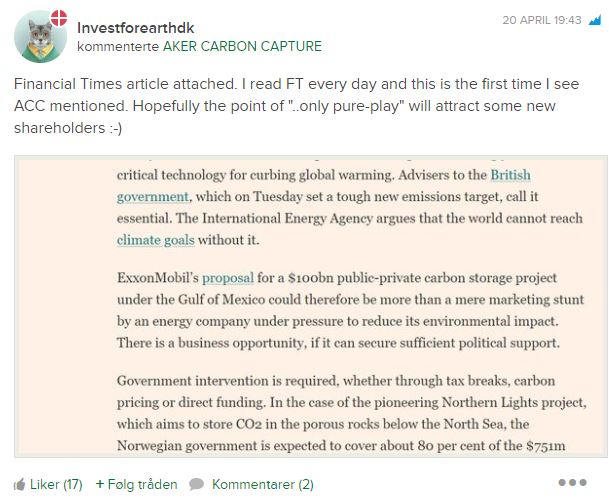This screenshot has height=499, width=609.
Task: Click the cat avatar of Investforearthdk
Action: [38, 38]
